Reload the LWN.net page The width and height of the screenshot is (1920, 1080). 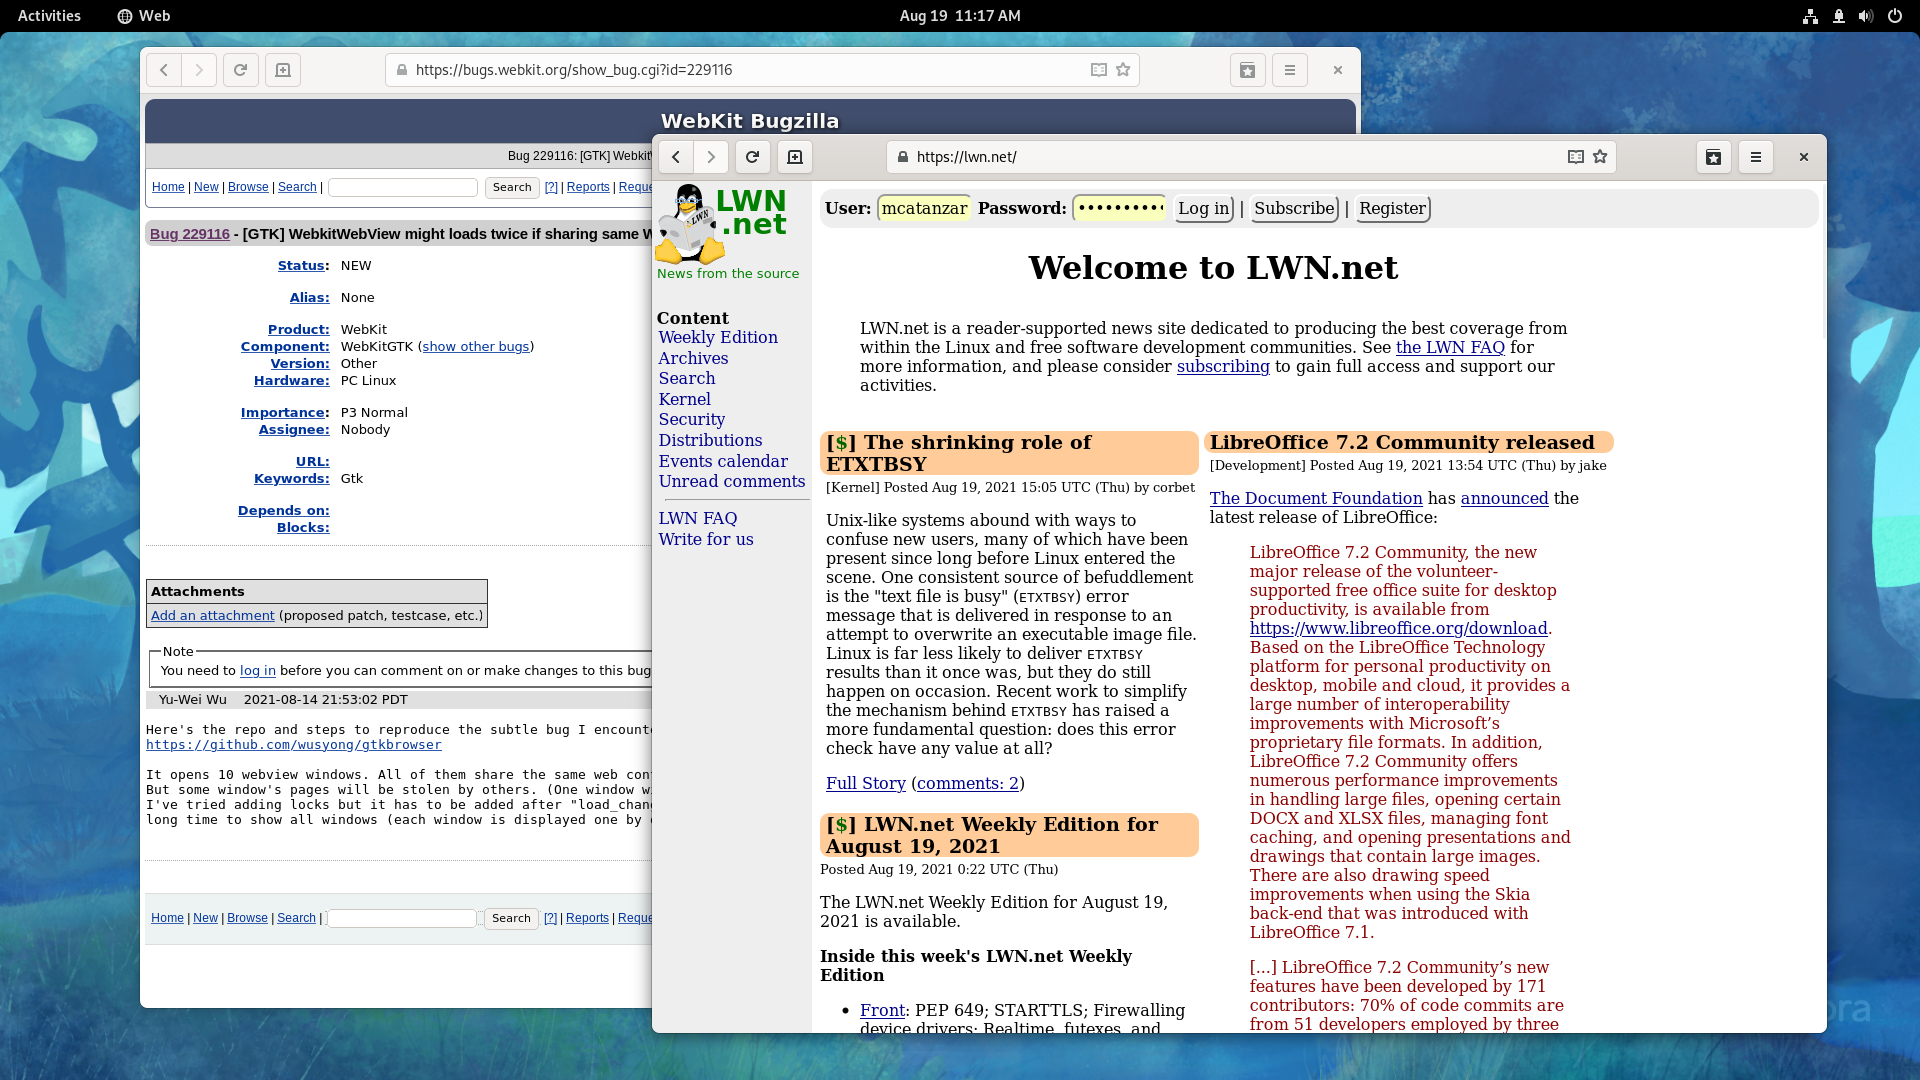pyautogui.click(x=753, y=157)
